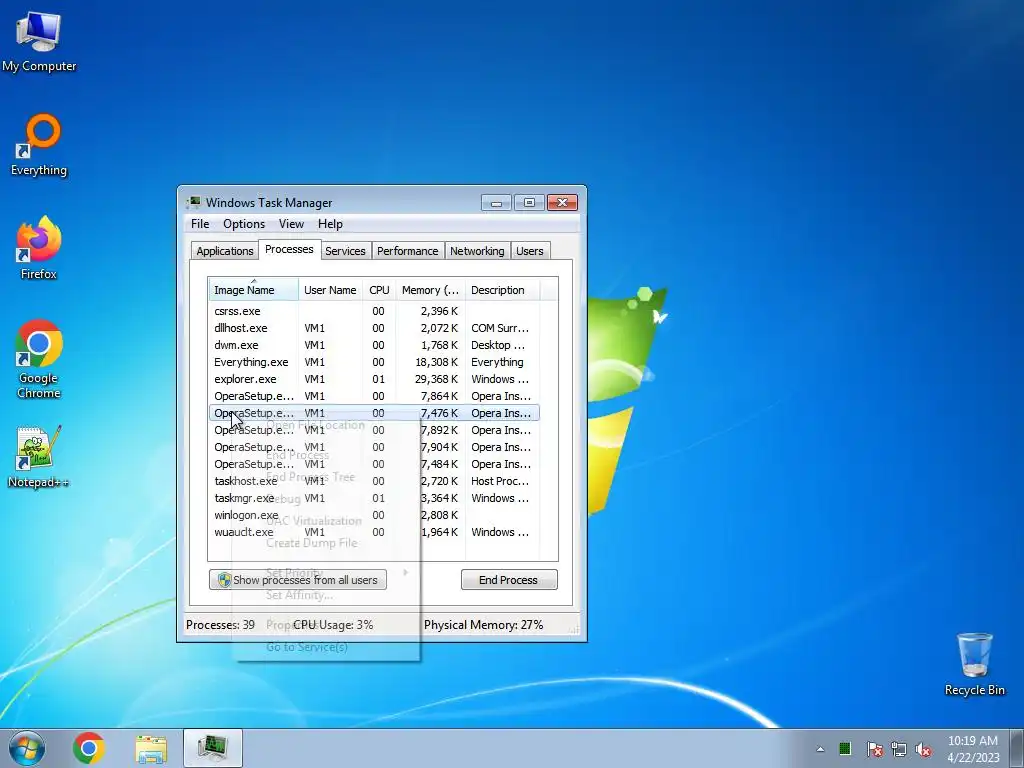
Task: Open Action Center flag in the tray
Action: click(875, 749)
